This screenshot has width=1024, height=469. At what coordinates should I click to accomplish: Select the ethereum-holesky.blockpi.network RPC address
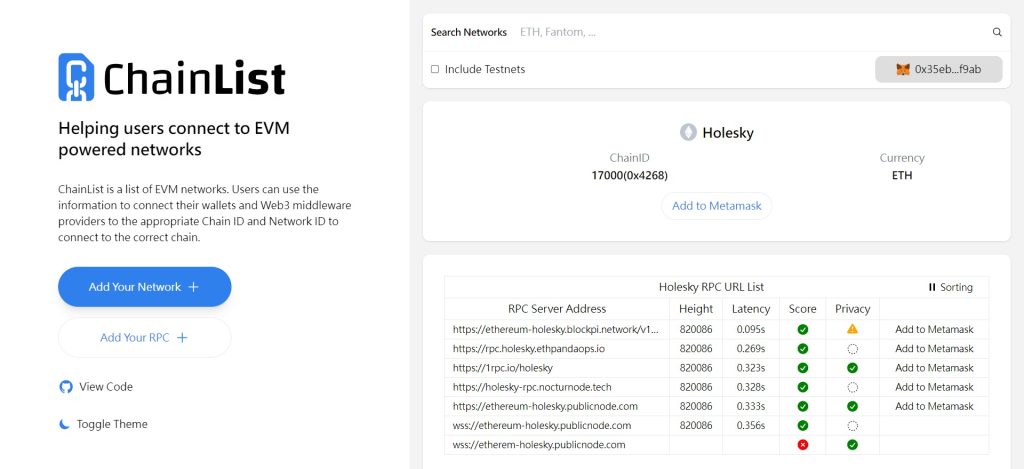[x=556, y=329]
